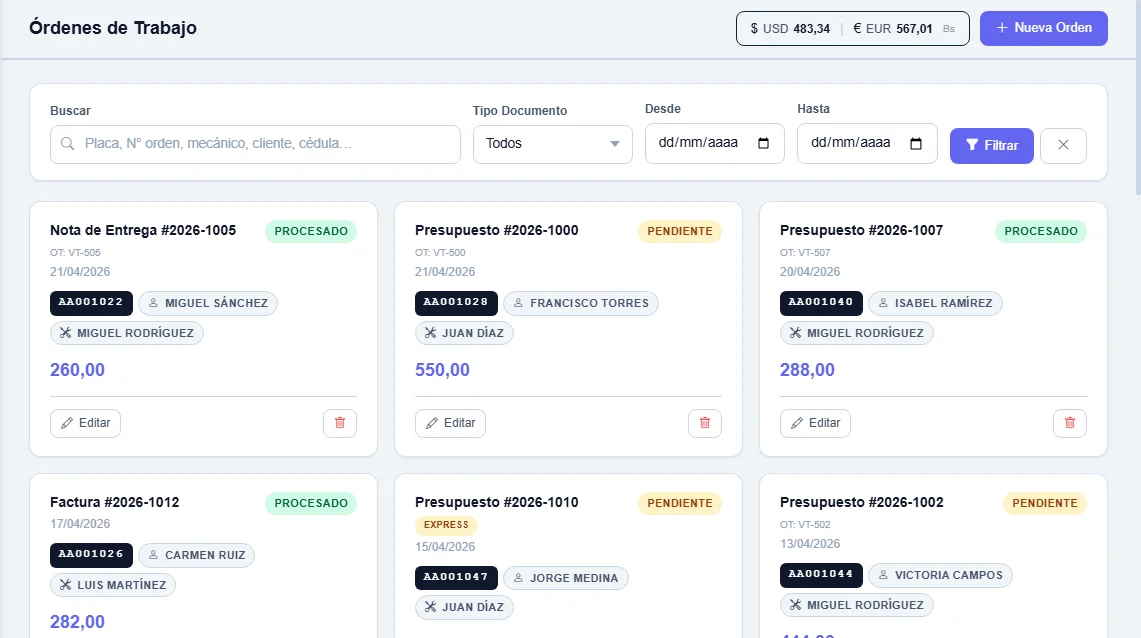Click client chip Carmen Ruiz
Screen dimensions: 1141x638
196,554
